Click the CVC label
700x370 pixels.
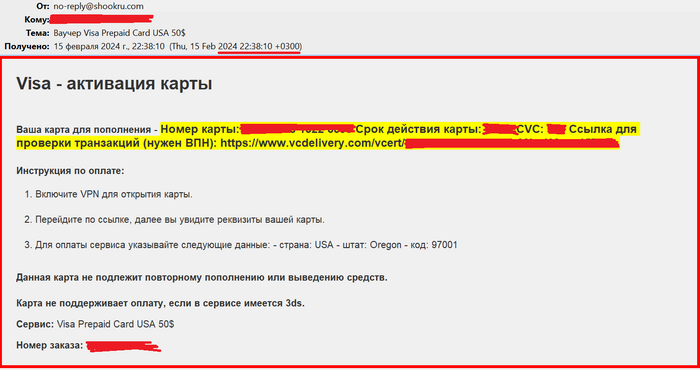[530, 129]
